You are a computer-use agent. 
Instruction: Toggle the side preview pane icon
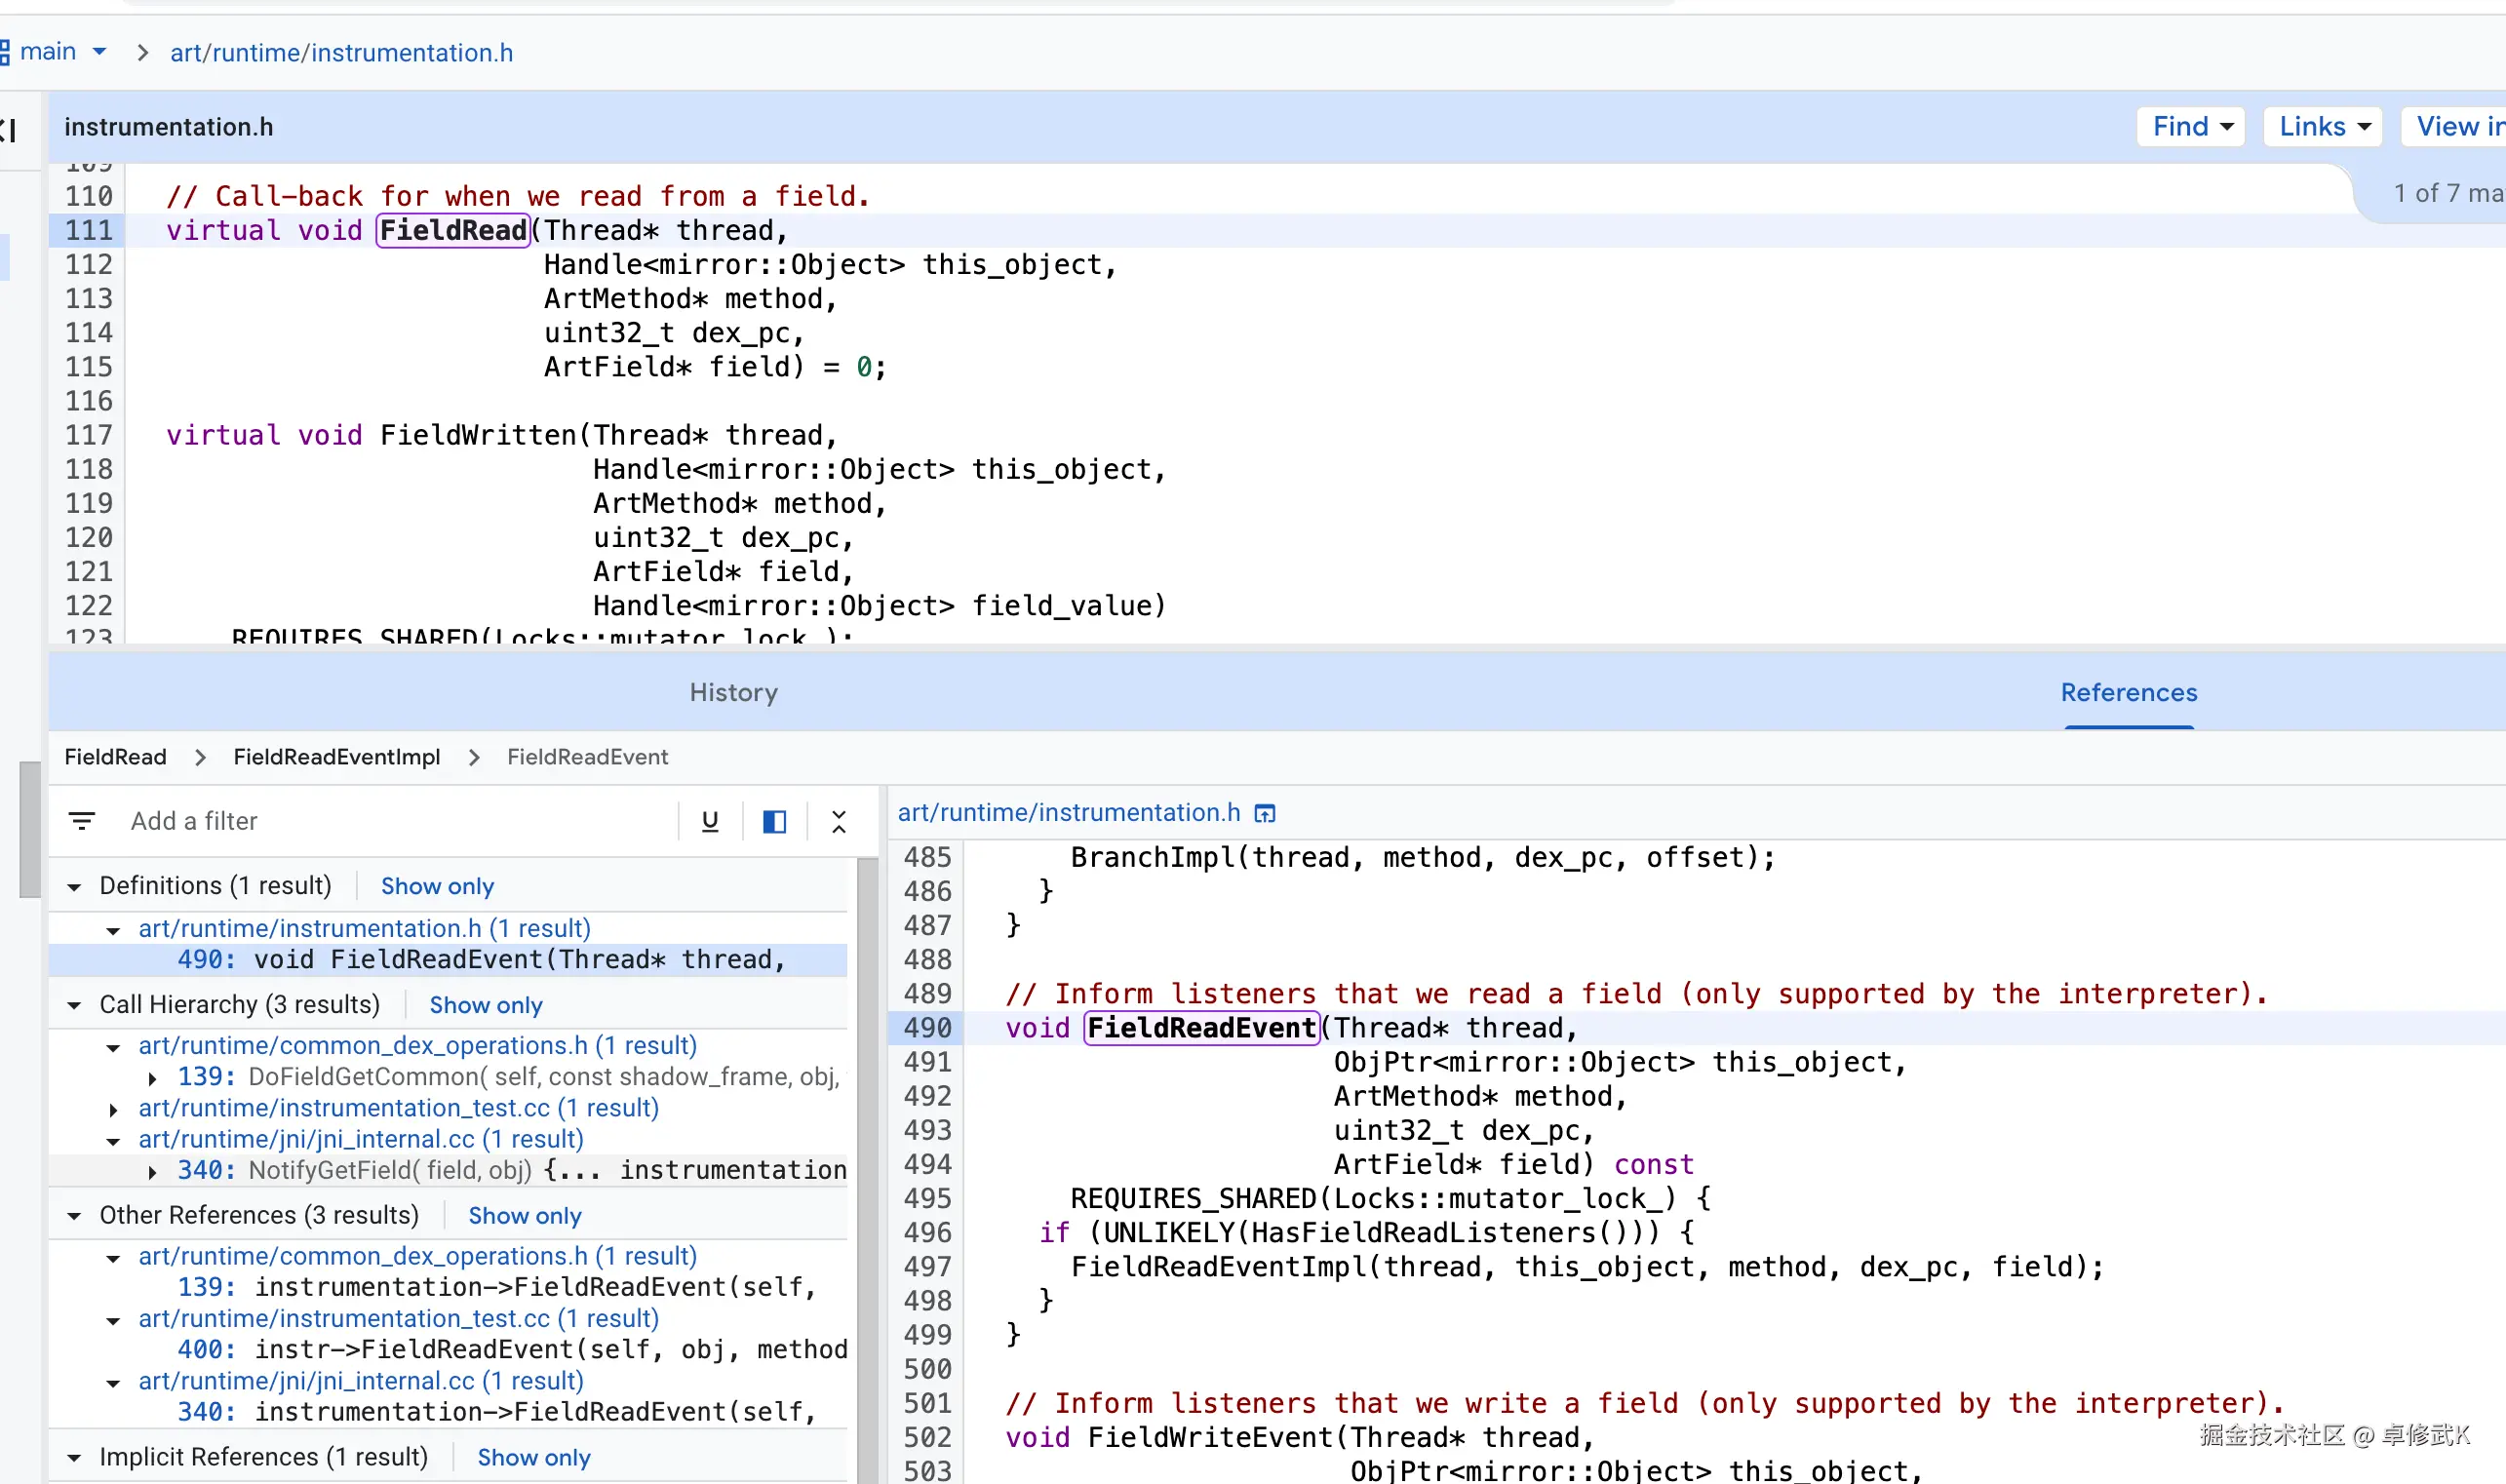point(774,821)
